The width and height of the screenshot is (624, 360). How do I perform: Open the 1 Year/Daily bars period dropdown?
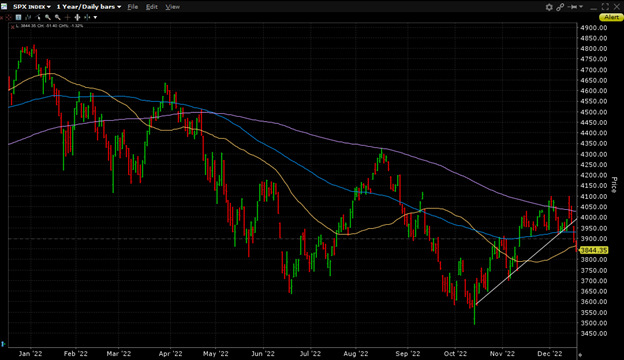(x=88, y=7)
